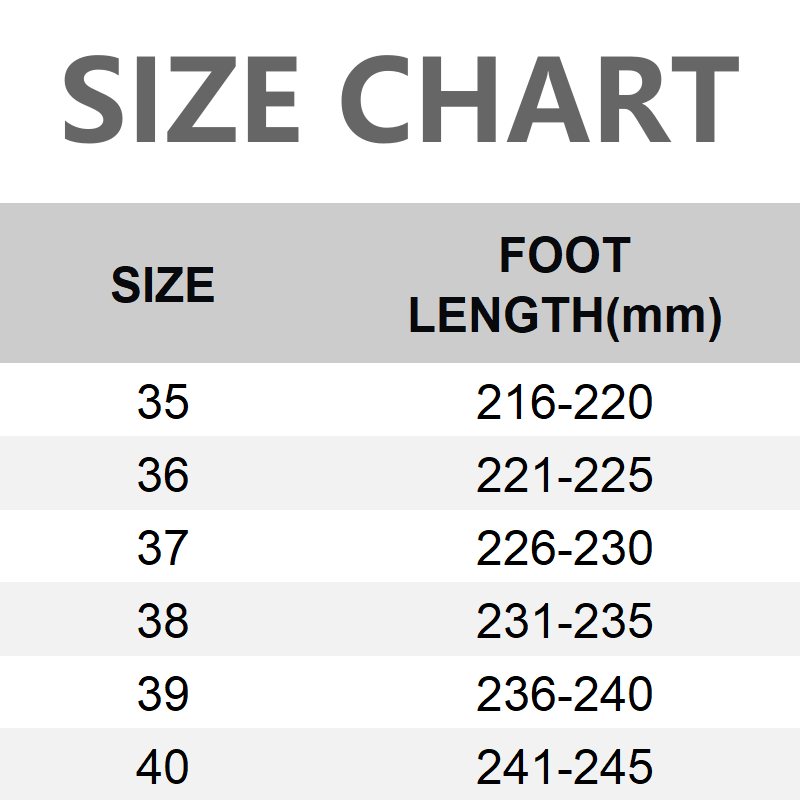The height and width of the screenshot is (800, 800).
Task: Click the (mm) unit in the header
Action: click(665, 317)
